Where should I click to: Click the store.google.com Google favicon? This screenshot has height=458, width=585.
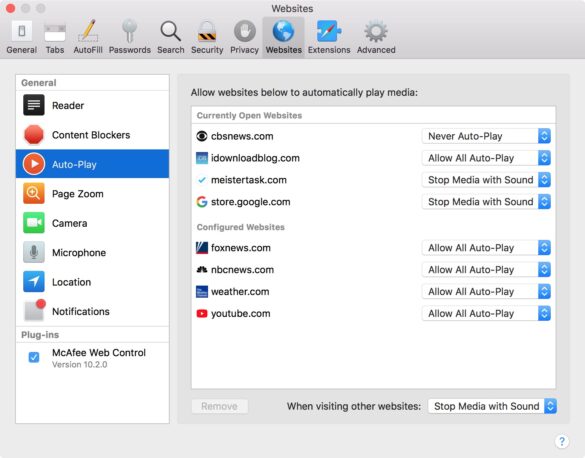[202, 202]
